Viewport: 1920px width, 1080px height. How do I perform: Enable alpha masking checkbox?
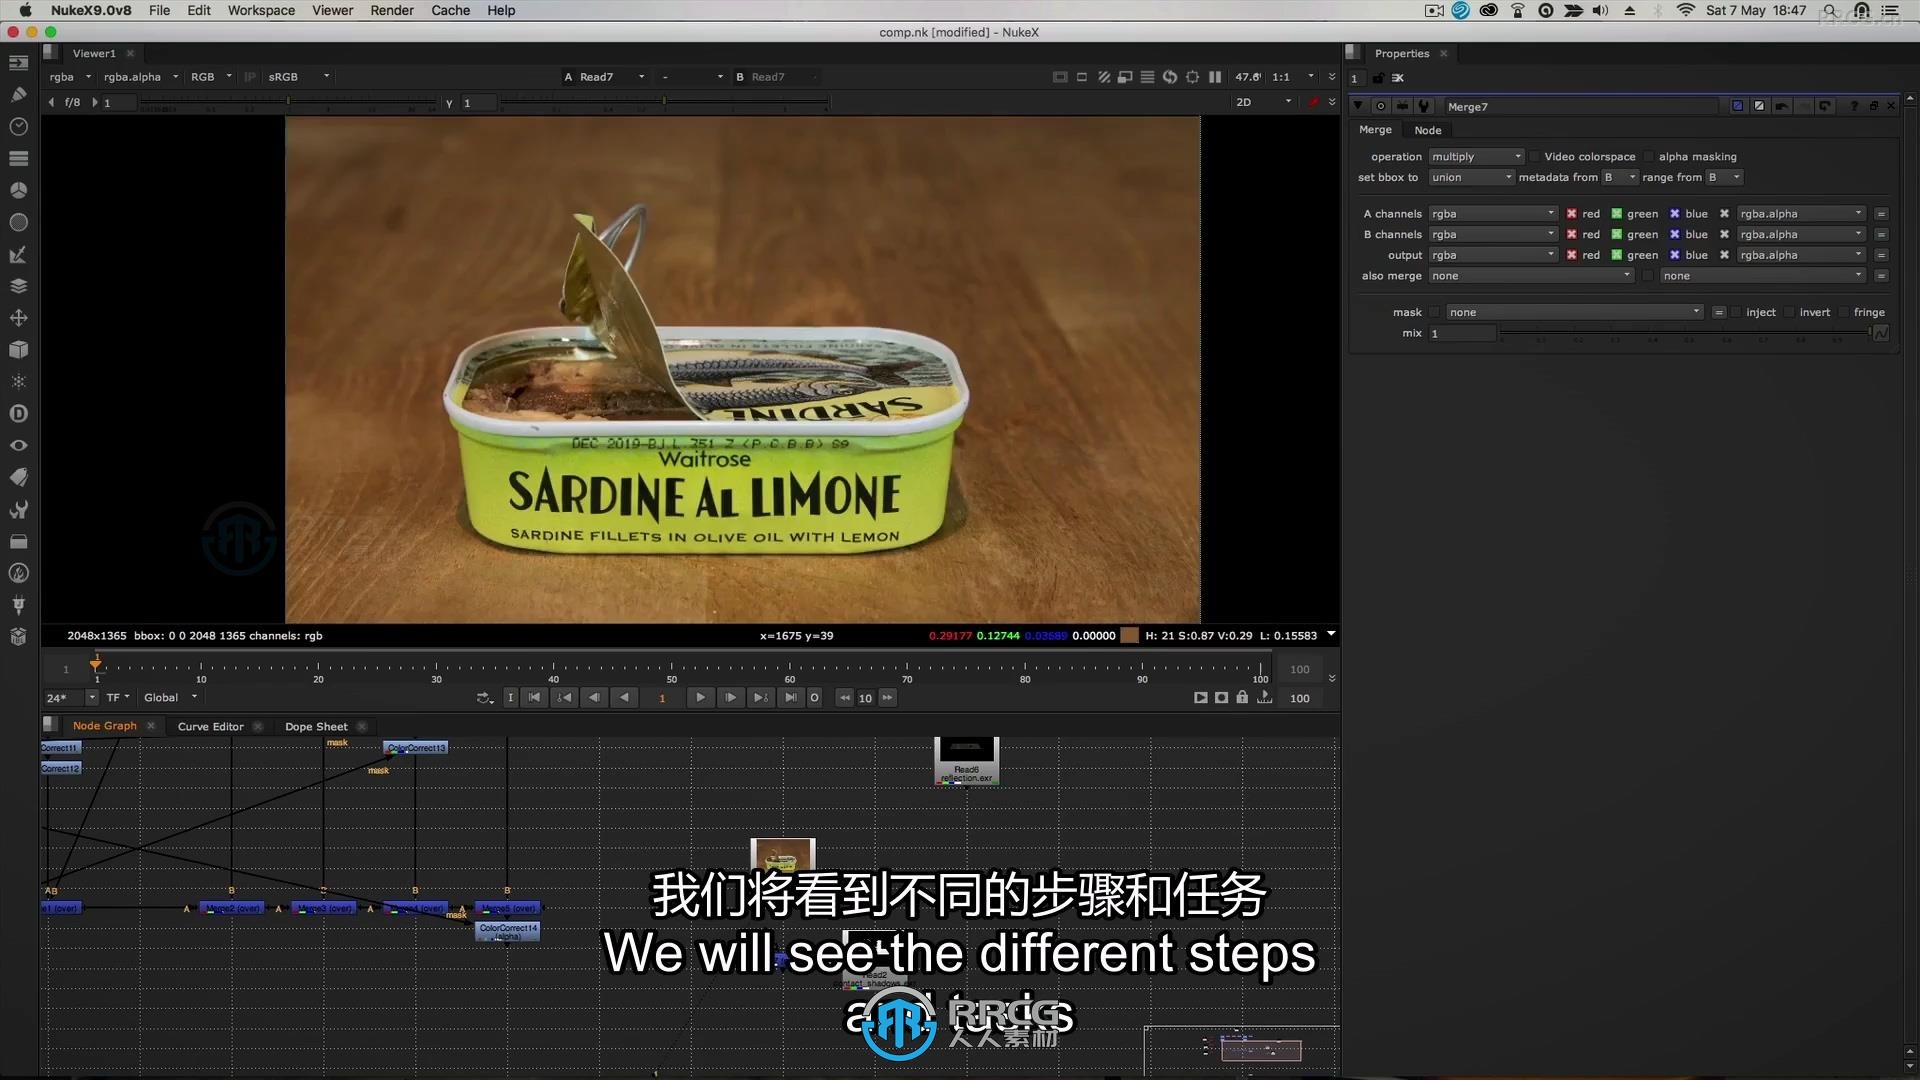coord(1650,157)
